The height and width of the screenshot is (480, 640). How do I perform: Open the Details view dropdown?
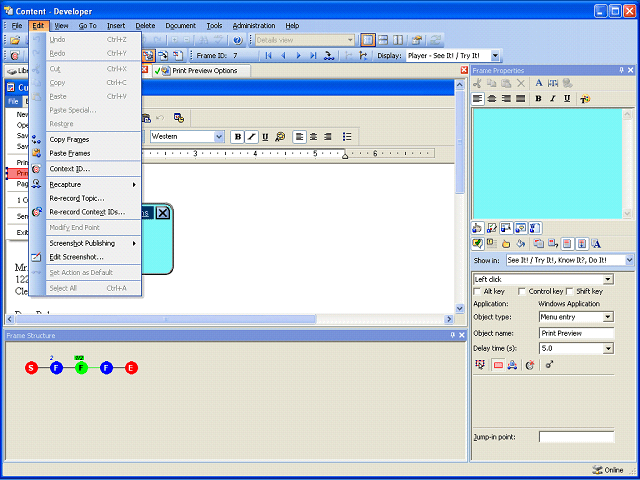click(x=350, y=40)
